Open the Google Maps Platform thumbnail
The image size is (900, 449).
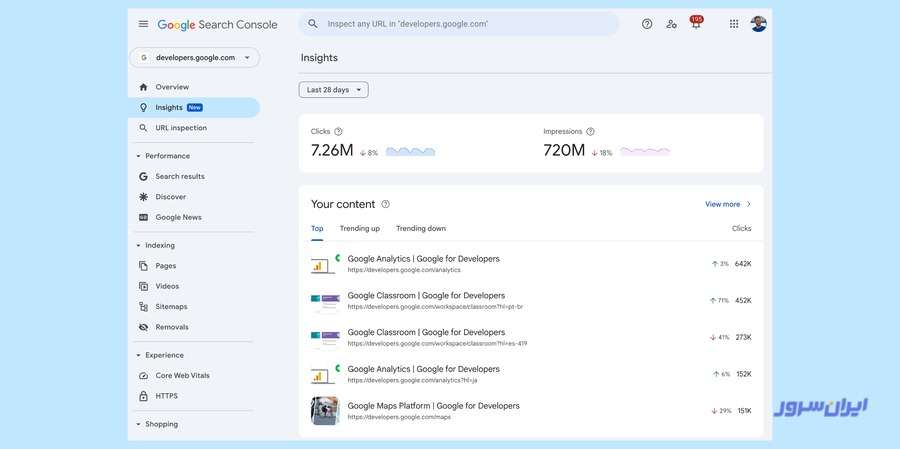point(325,411)
